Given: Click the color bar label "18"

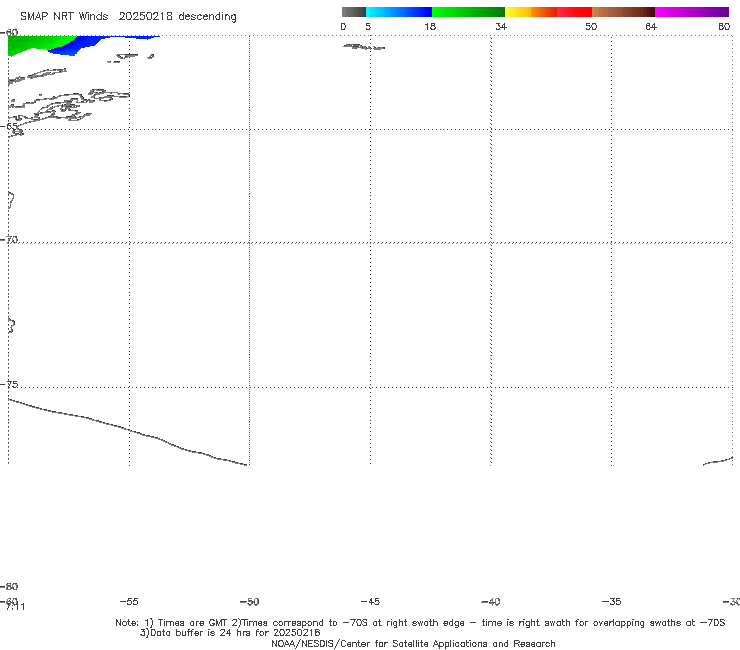Looking at the screenshot, I should (430, 26).
